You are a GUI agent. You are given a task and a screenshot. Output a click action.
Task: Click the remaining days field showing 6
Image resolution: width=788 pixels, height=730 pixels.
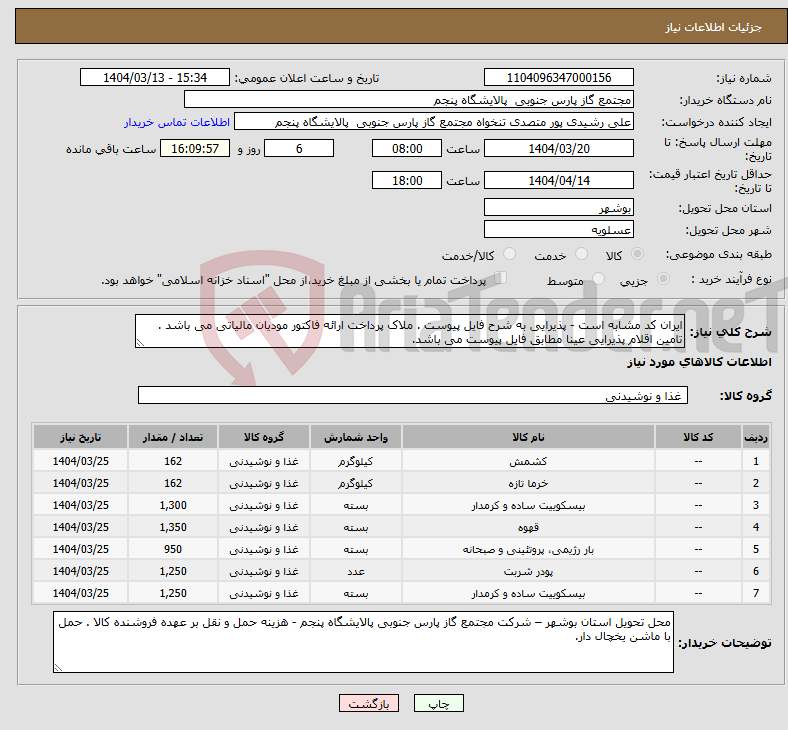pos(299,148)
